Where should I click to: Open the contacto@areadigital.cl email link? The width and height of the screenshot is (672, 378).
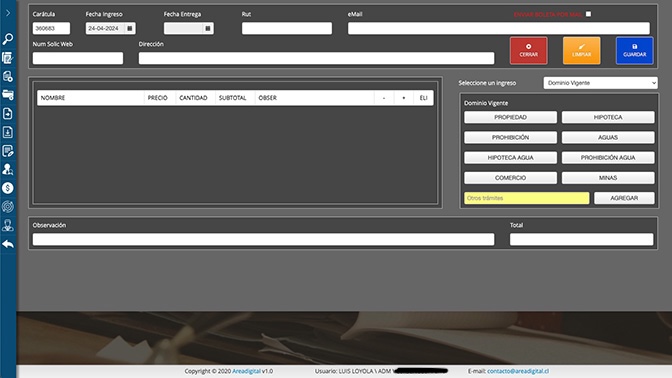(518, 371)
